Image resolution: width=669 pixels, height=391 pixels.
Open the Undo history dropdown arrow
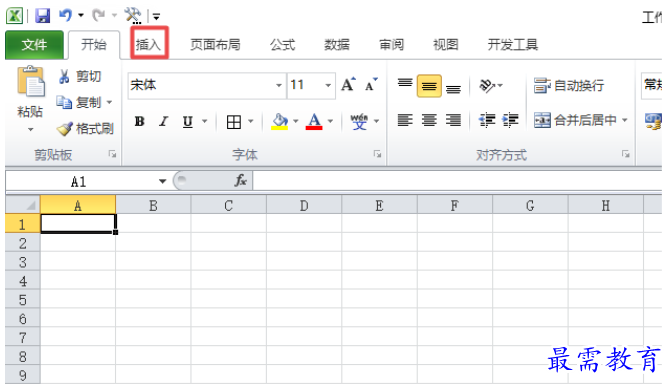pos(81,15)
